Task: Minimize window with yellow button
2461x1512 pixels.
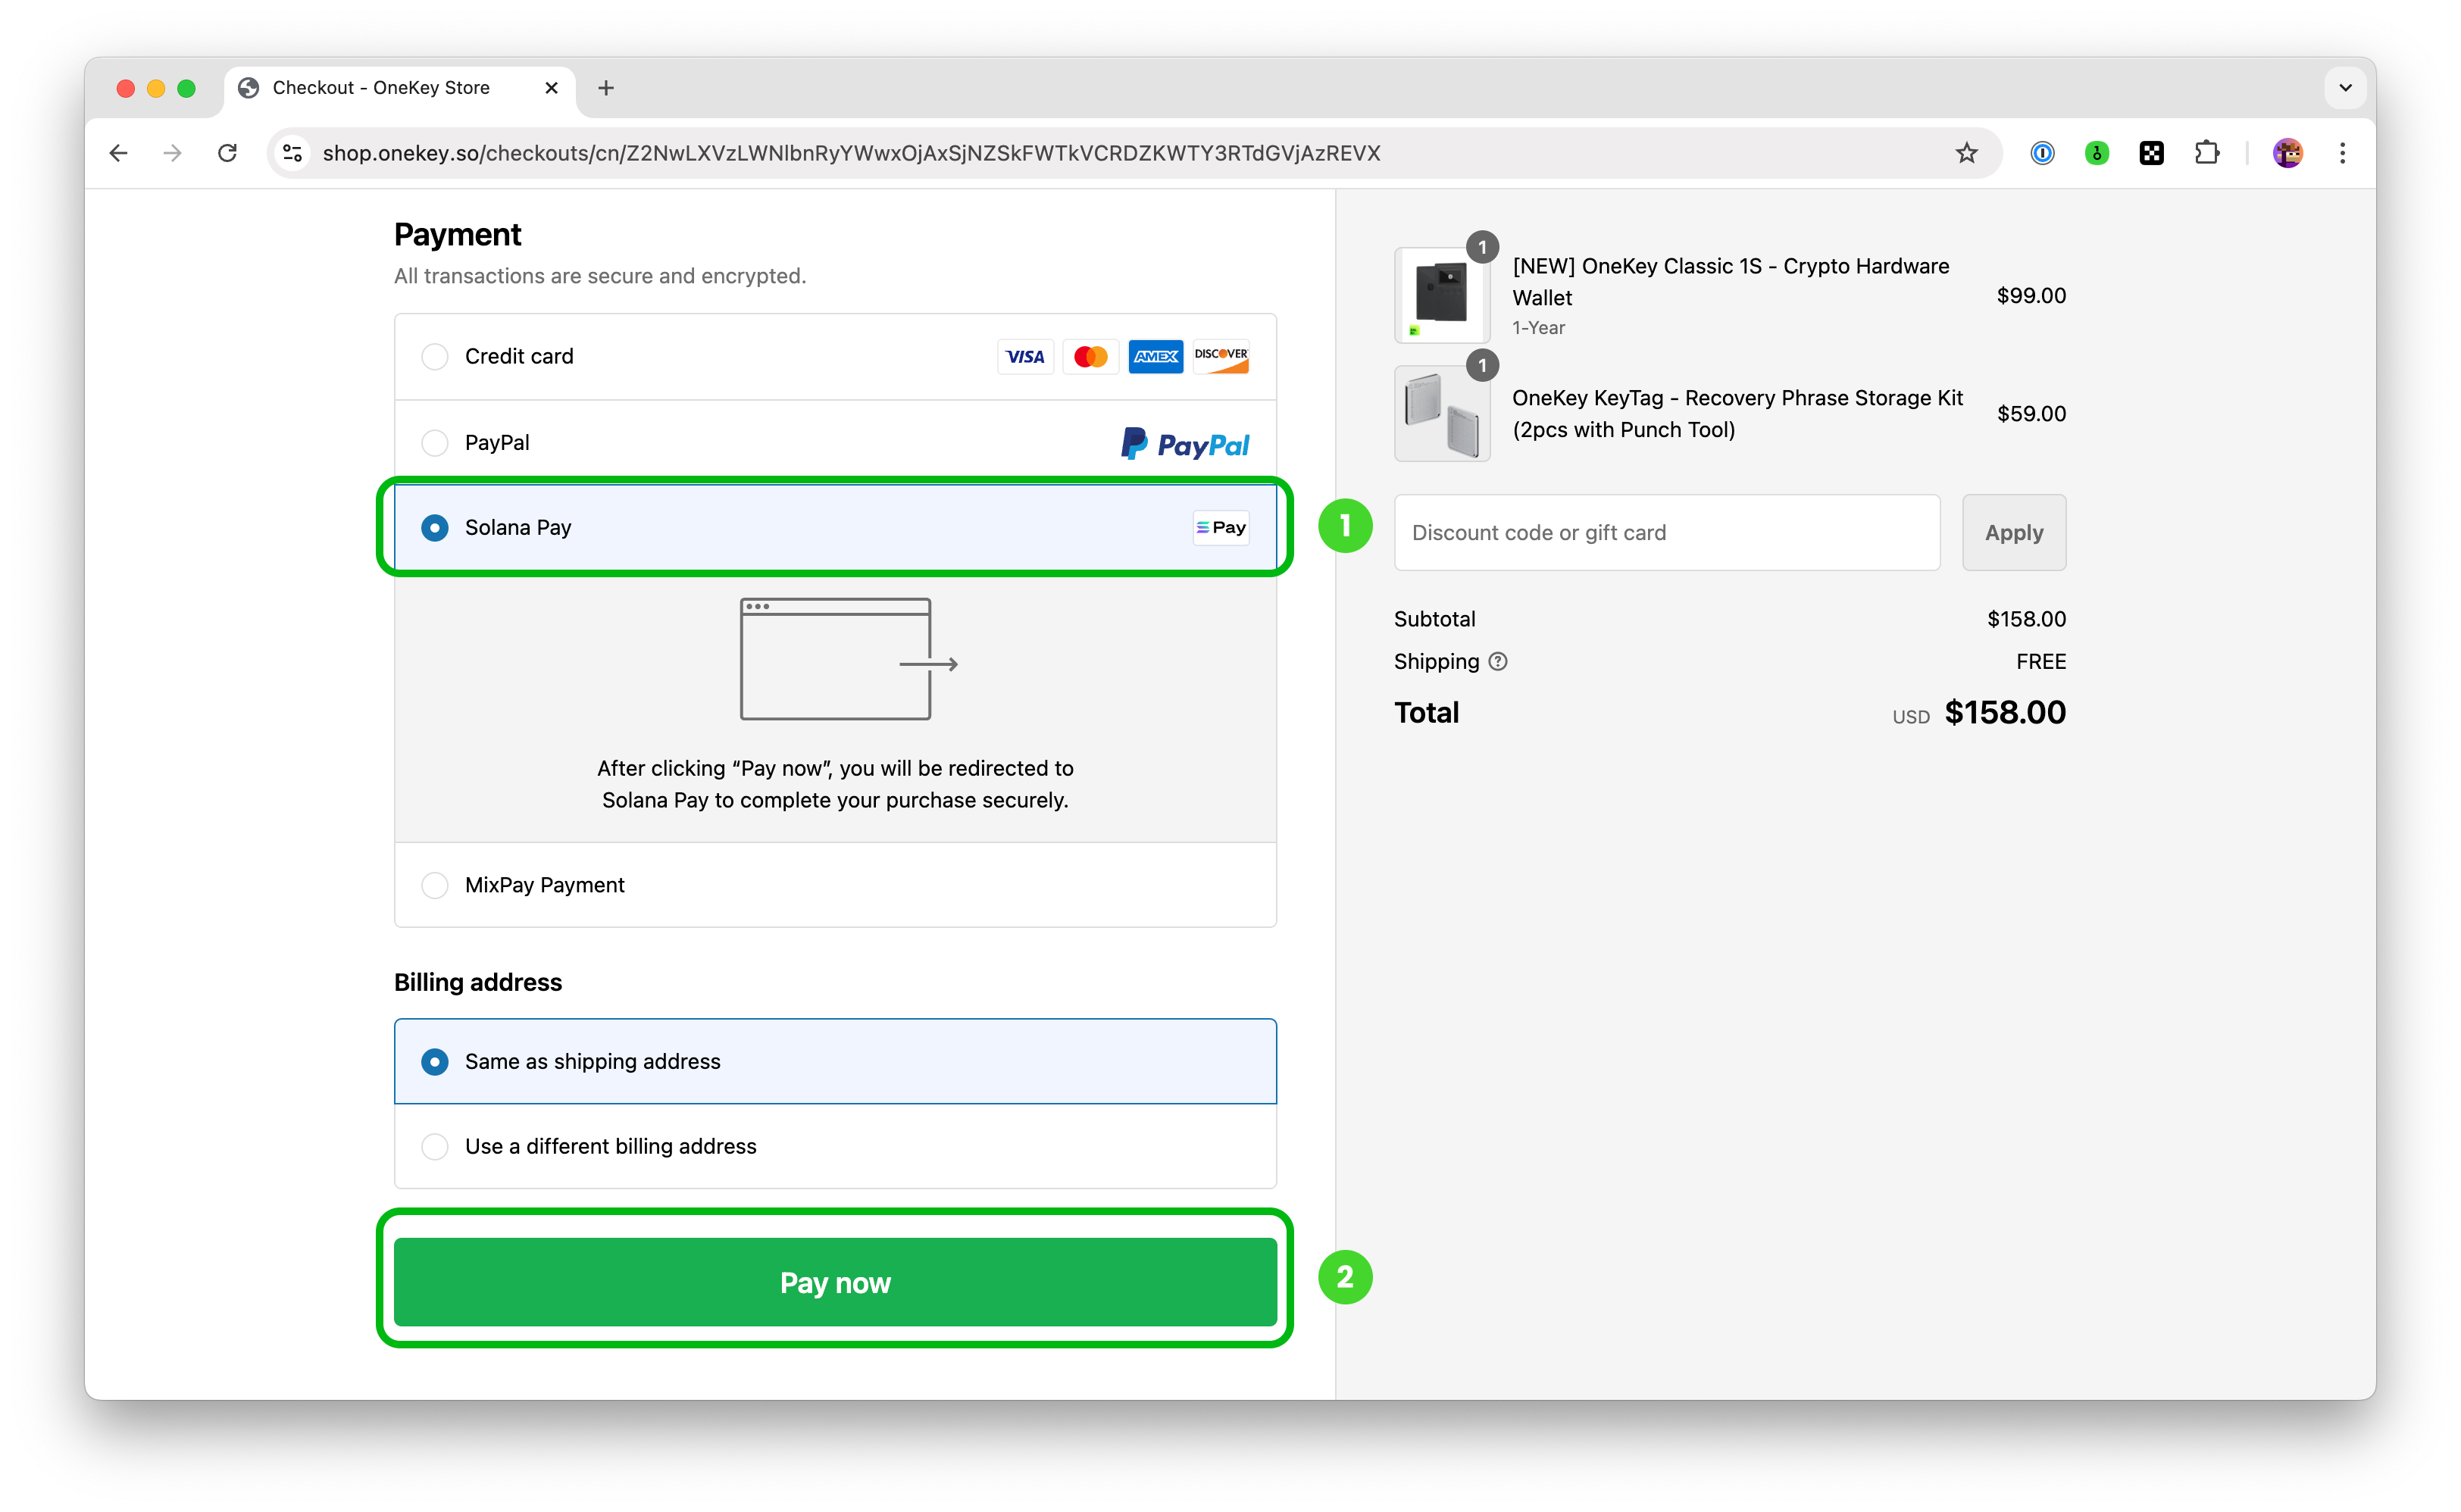Action: (155, 88)
